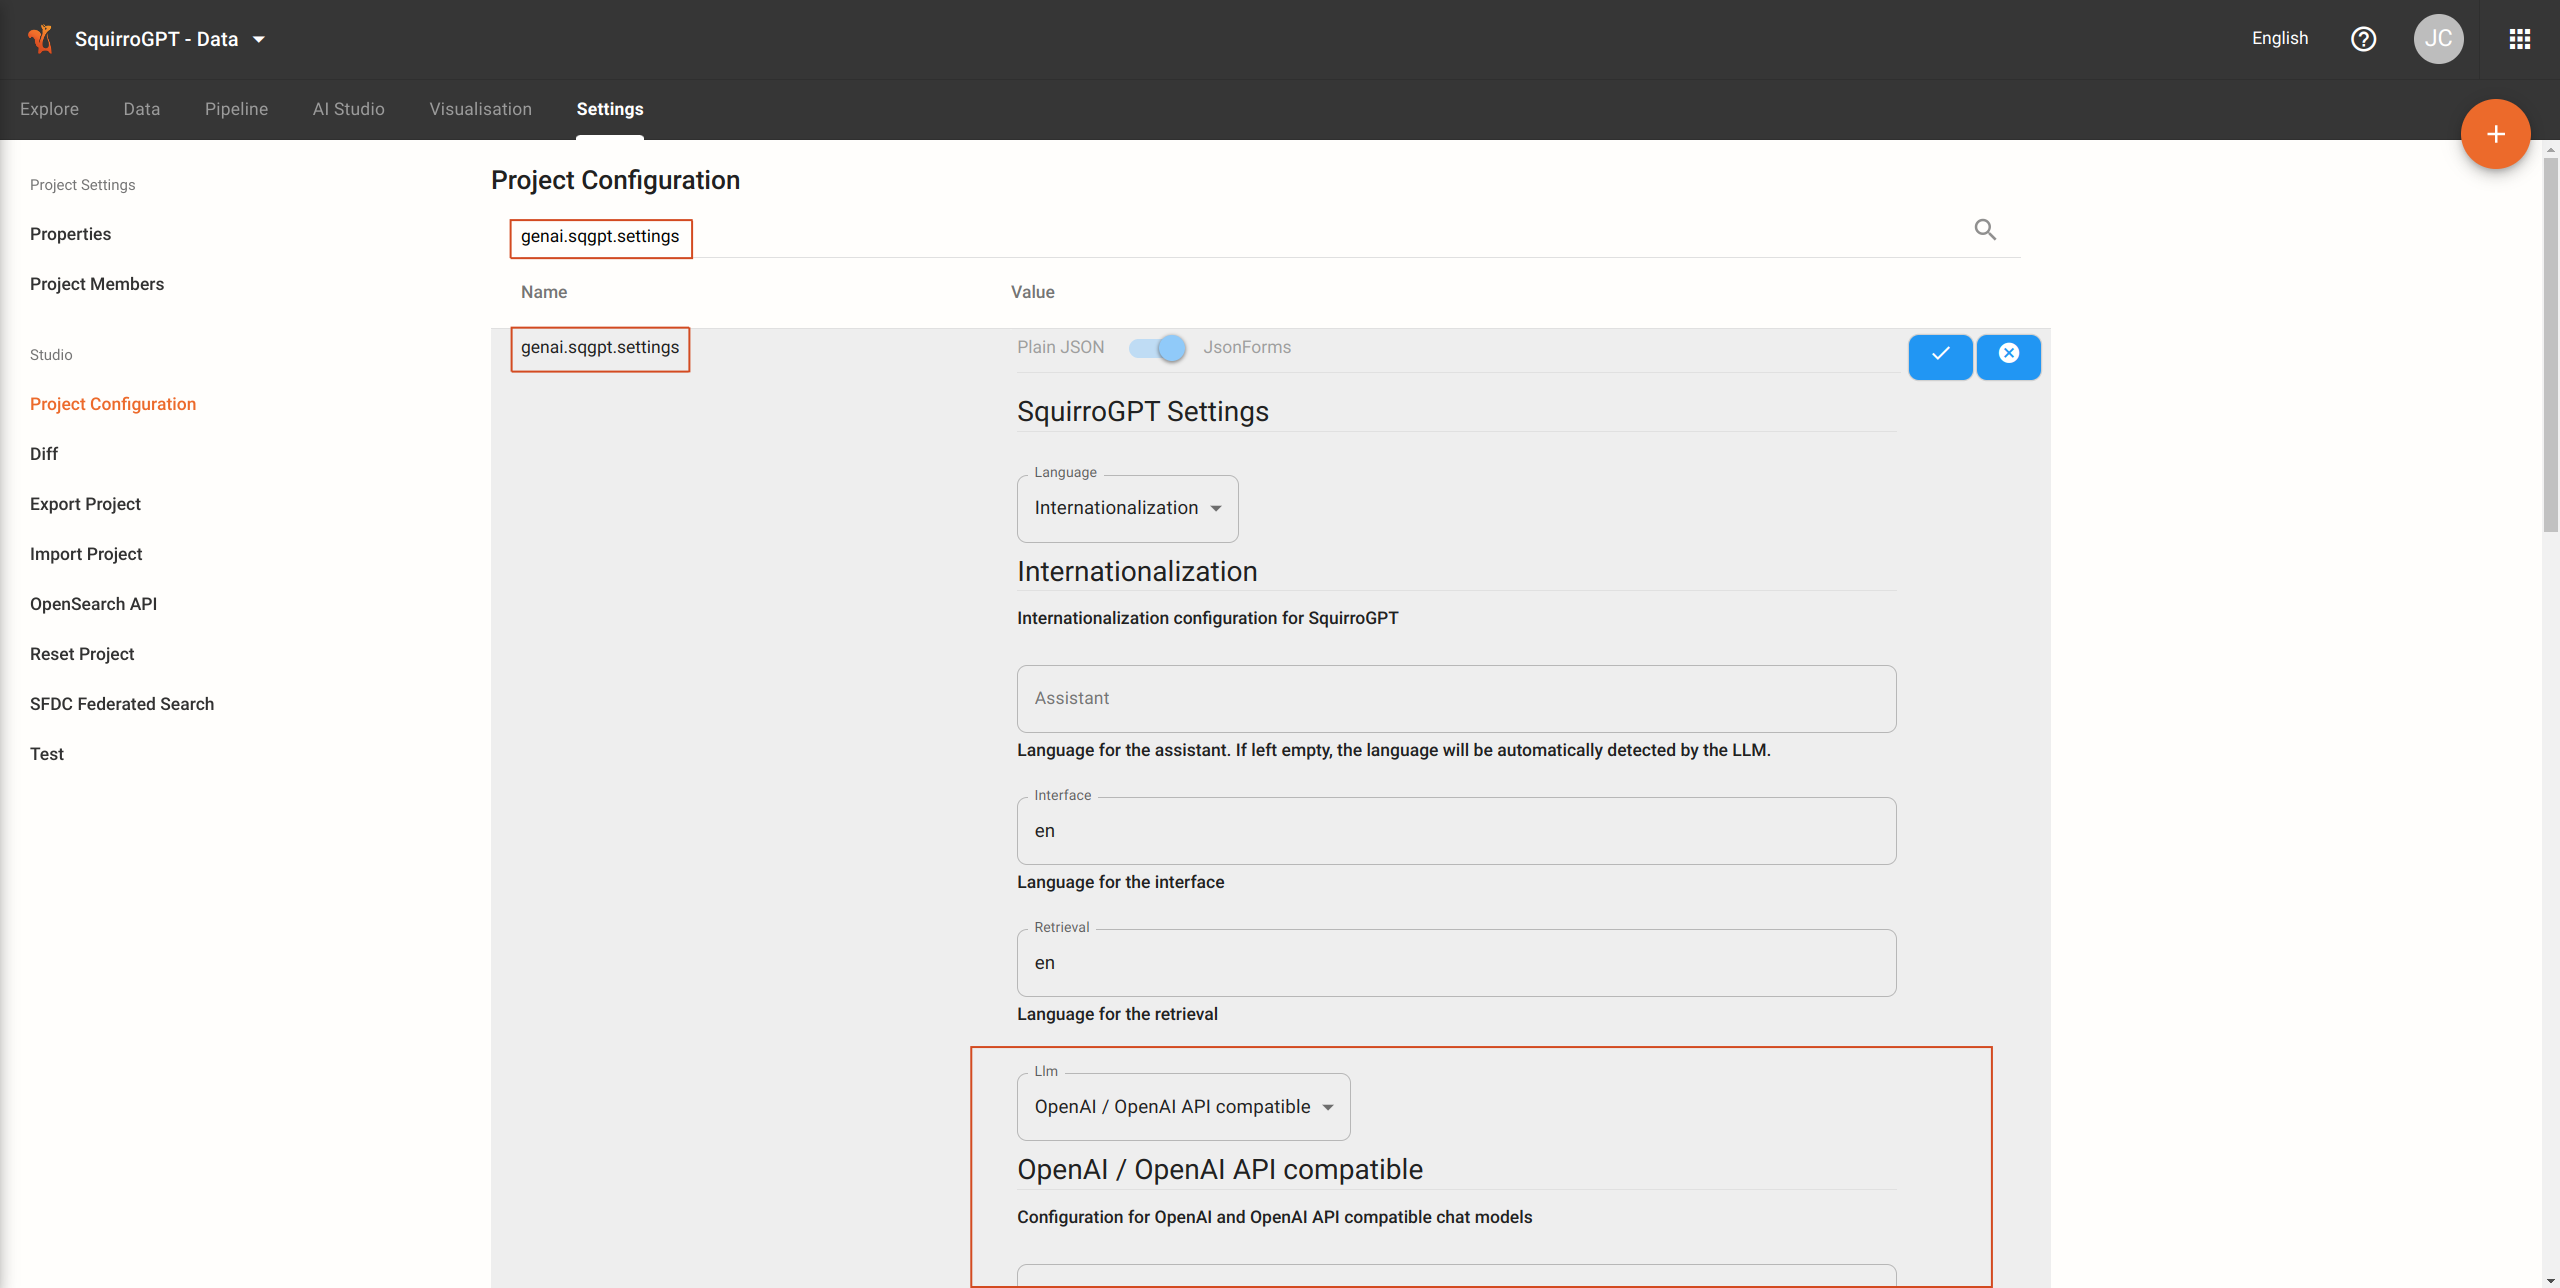This screenshot has width=2560, height=1288.
Task: Click the Squirro squirrel logo icon
Action: [40, 39]
